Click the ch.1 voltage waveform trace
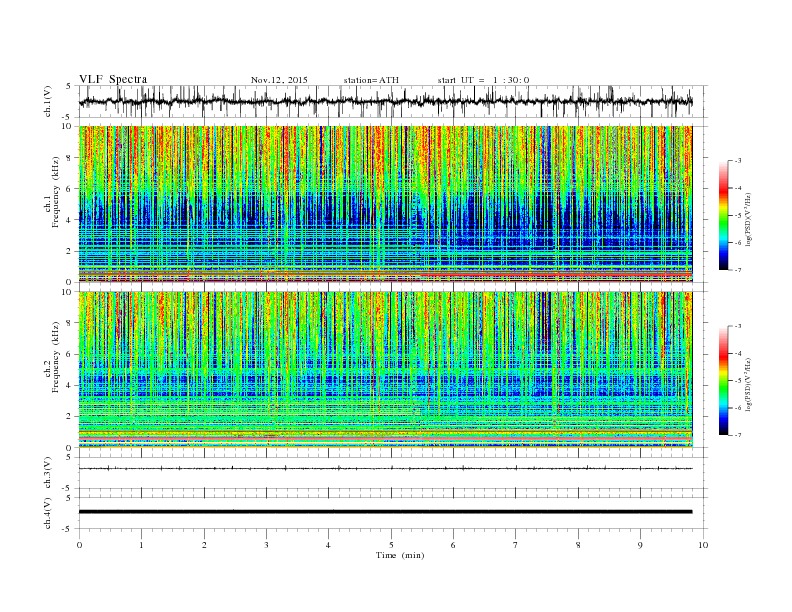 (x=385, y=102)
